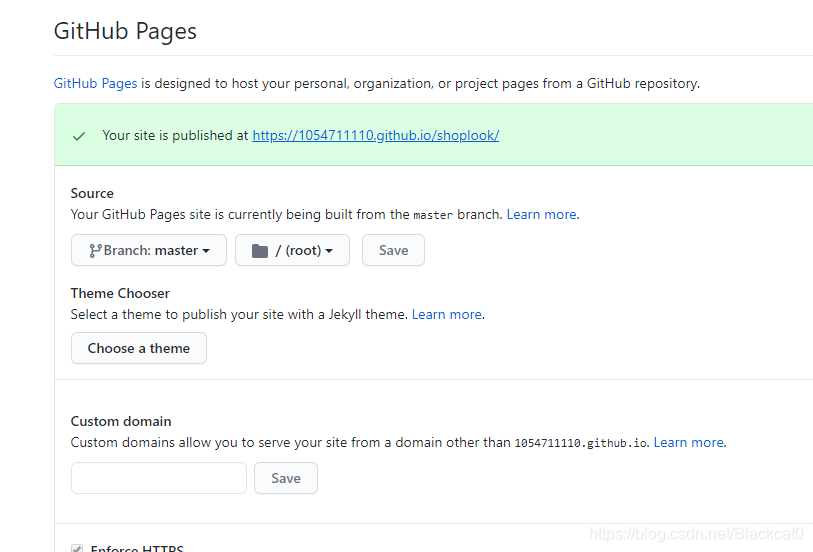Open Learn more link about custom domains
The image size is (813, 552).
tap(689, 443)
